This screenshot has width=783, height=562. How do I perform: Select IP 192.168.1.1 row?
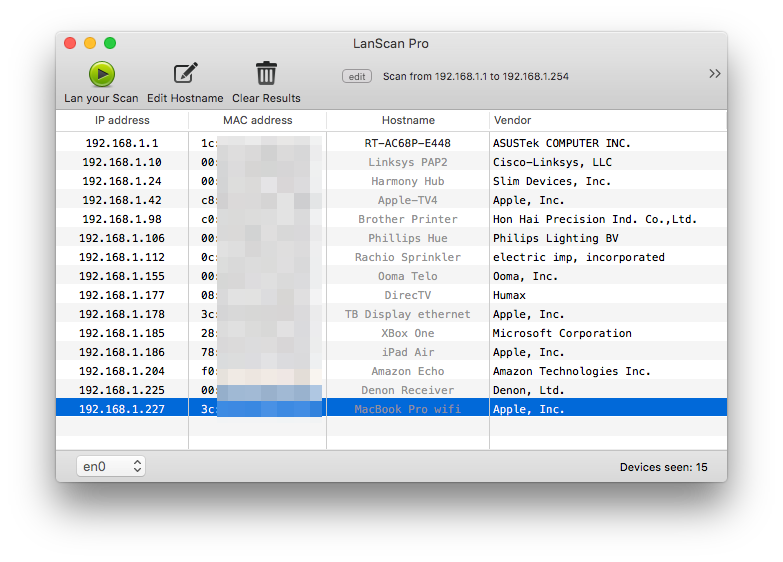tap(392, 143)
